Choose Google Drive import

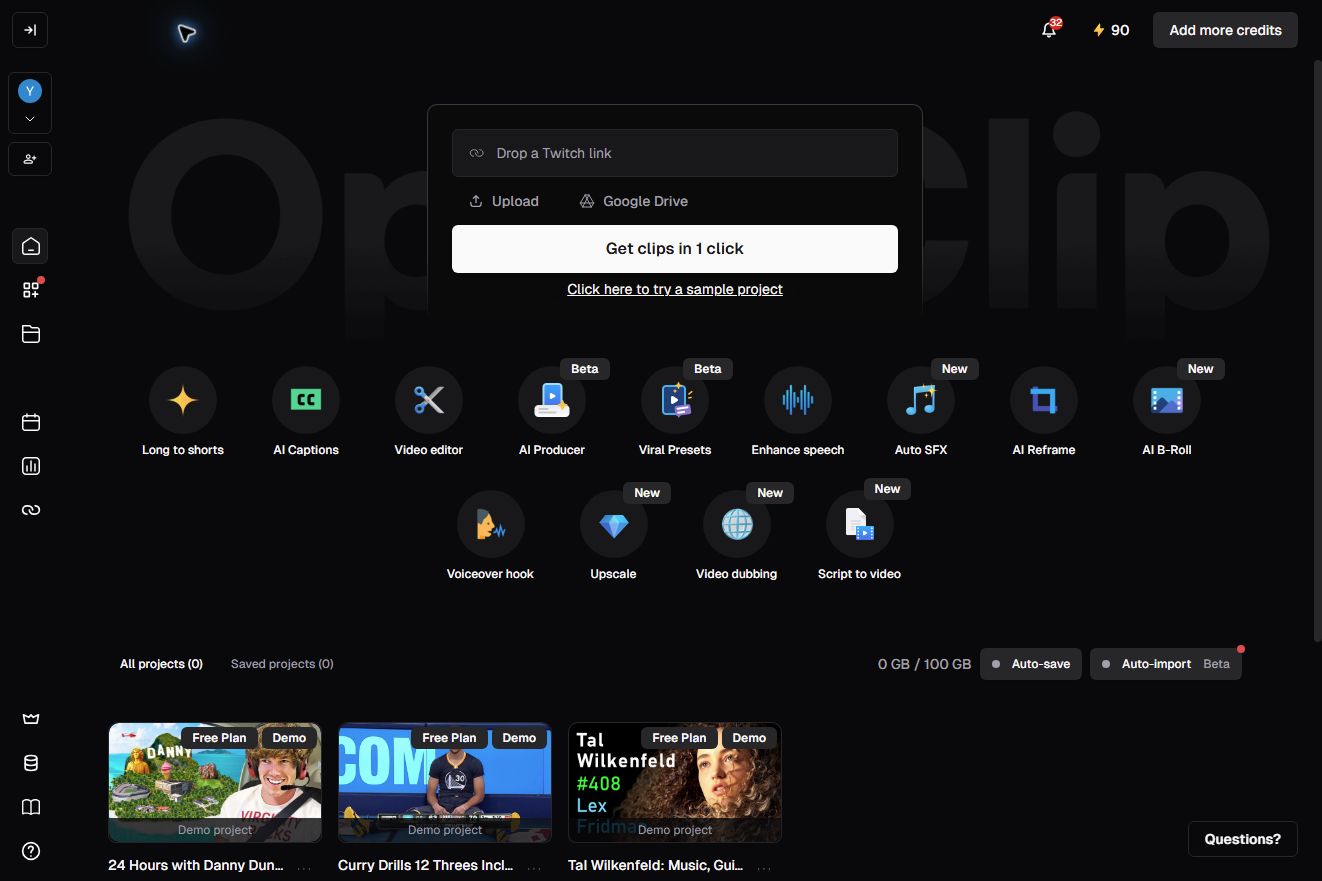click(x=633, y=201)
